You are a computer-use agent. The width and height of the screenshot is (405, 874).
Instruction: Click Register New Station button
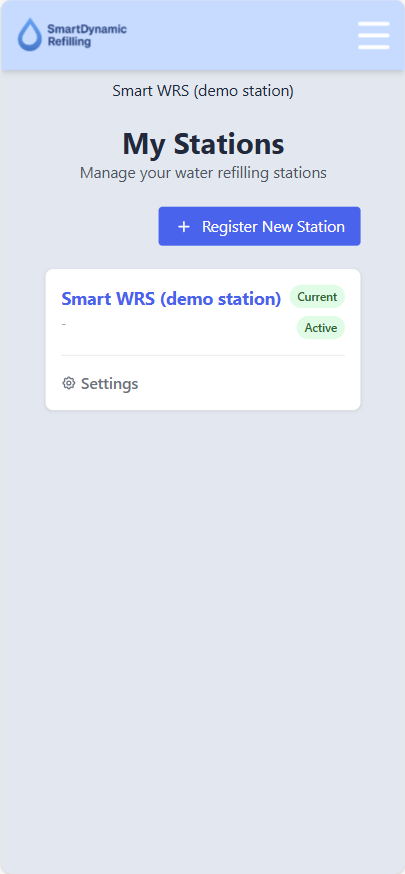[260, 226]
